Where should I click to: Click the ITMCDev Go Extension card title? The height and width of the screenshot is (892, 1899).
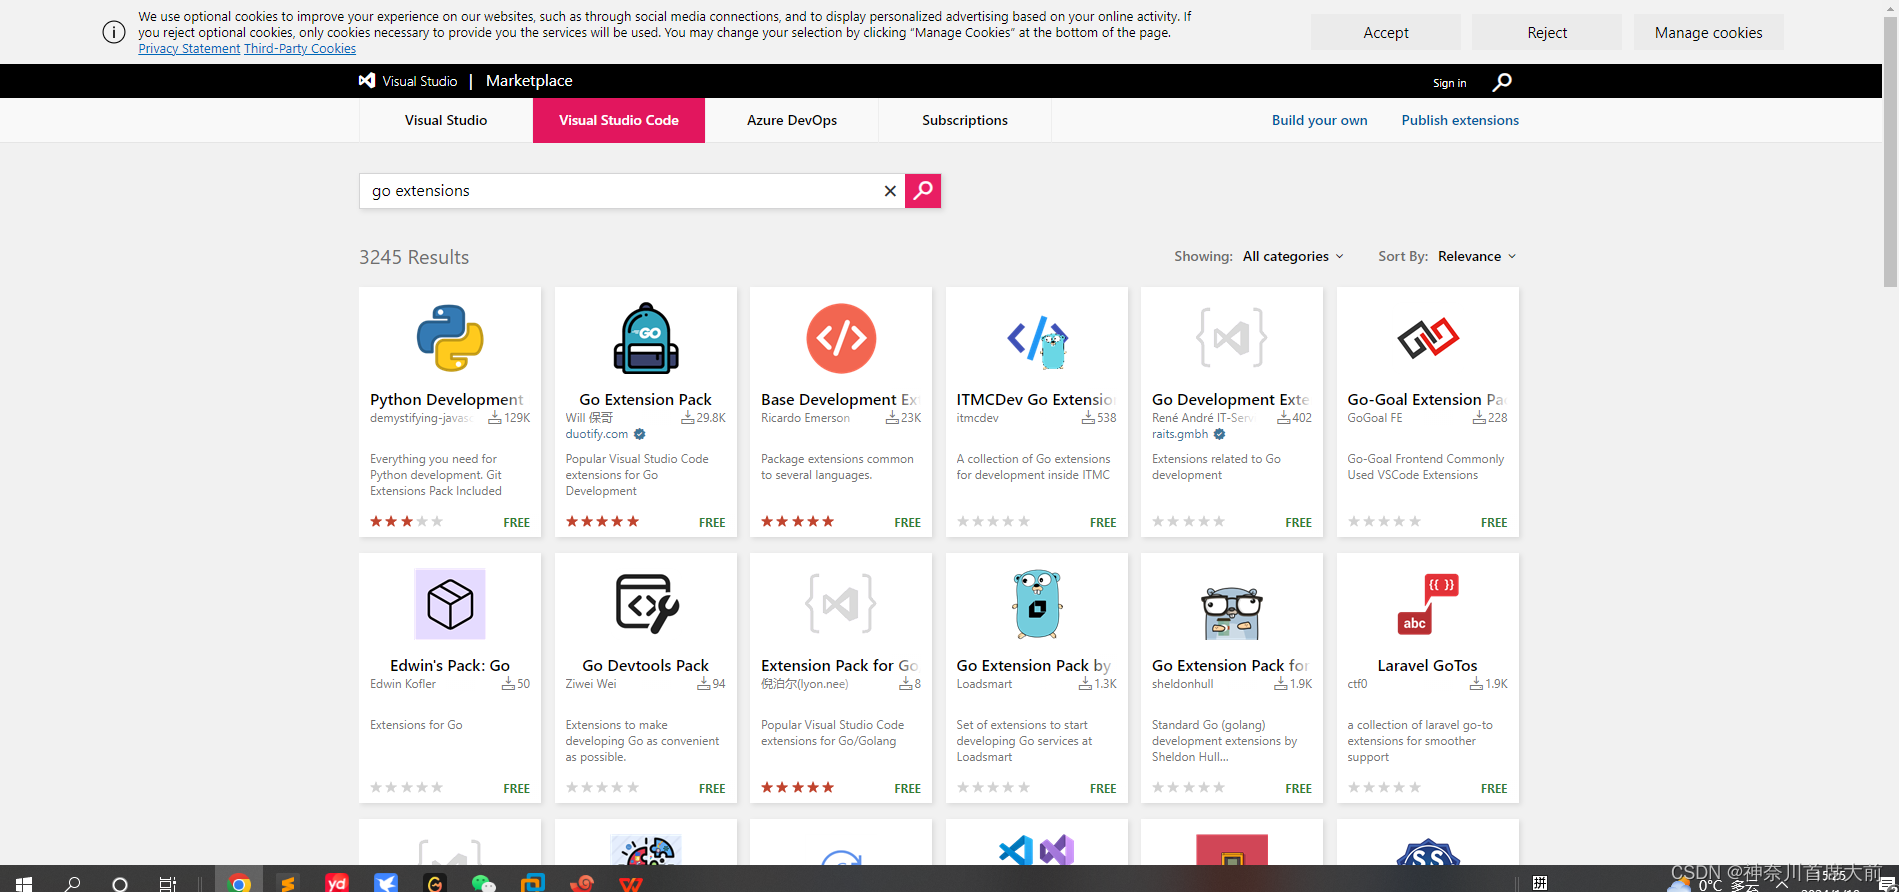[x=1034, y=399]
